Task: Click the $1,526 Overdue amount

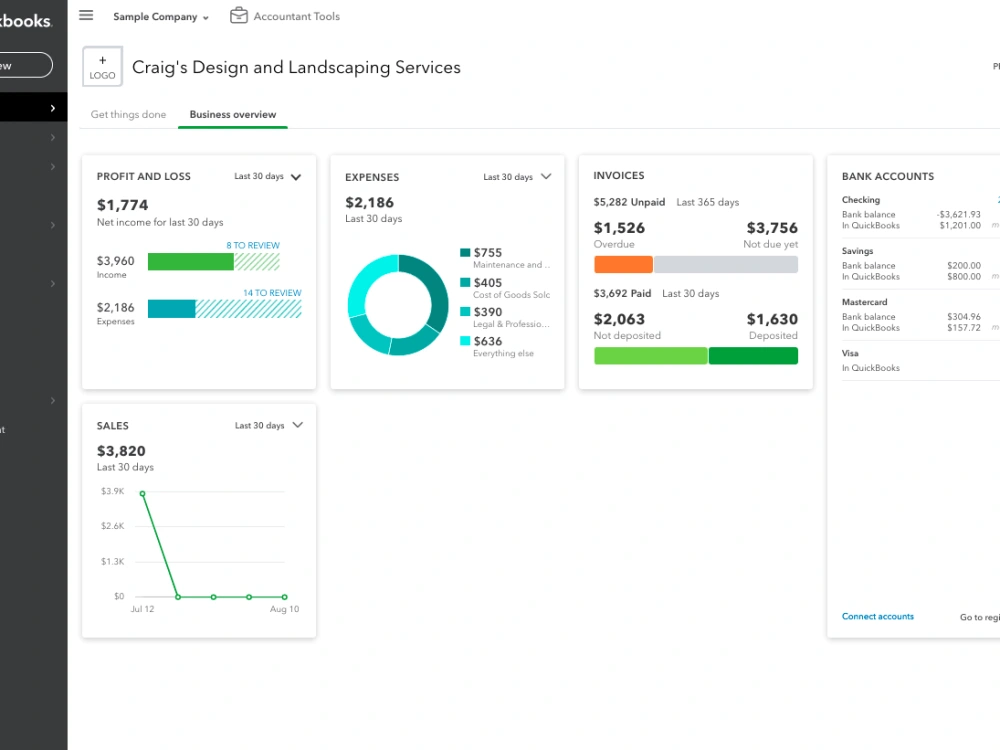Action: click(x=619, y=228)
